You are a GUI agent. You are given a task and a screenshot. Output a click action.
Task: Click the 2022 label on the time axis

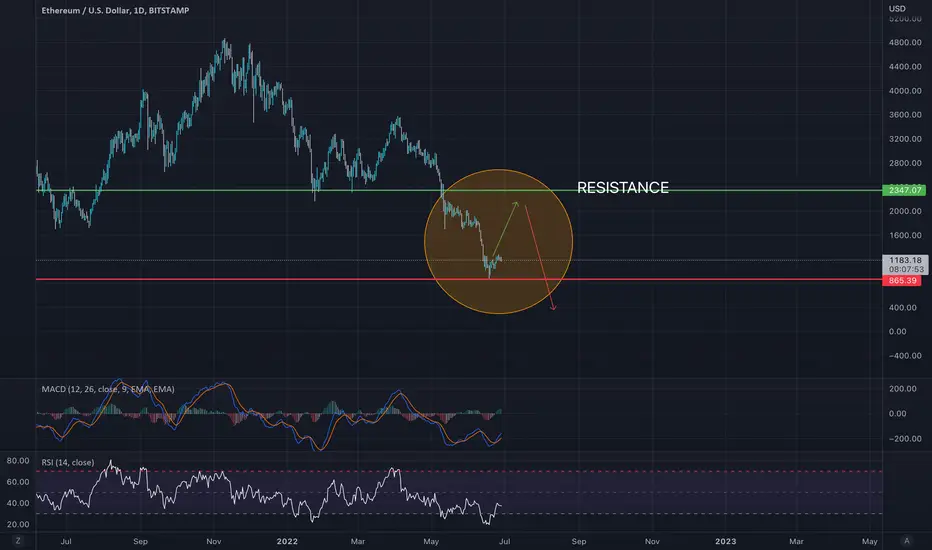point(287,541)
